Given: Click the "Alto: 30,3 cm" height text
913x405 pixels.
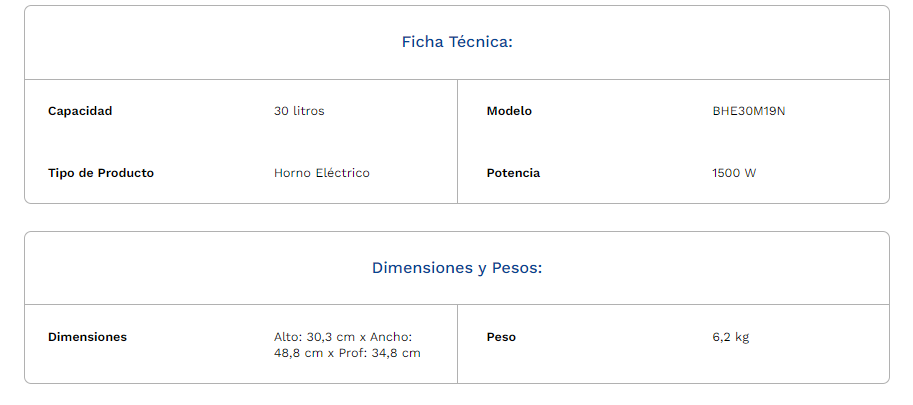Looking at the screenshot, I should pyautogui.click(x=314, y=337).
